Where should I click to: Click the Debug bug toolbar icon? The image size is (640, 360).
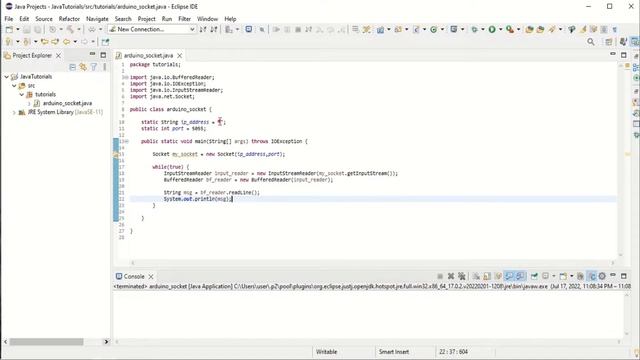coord(474,29)
